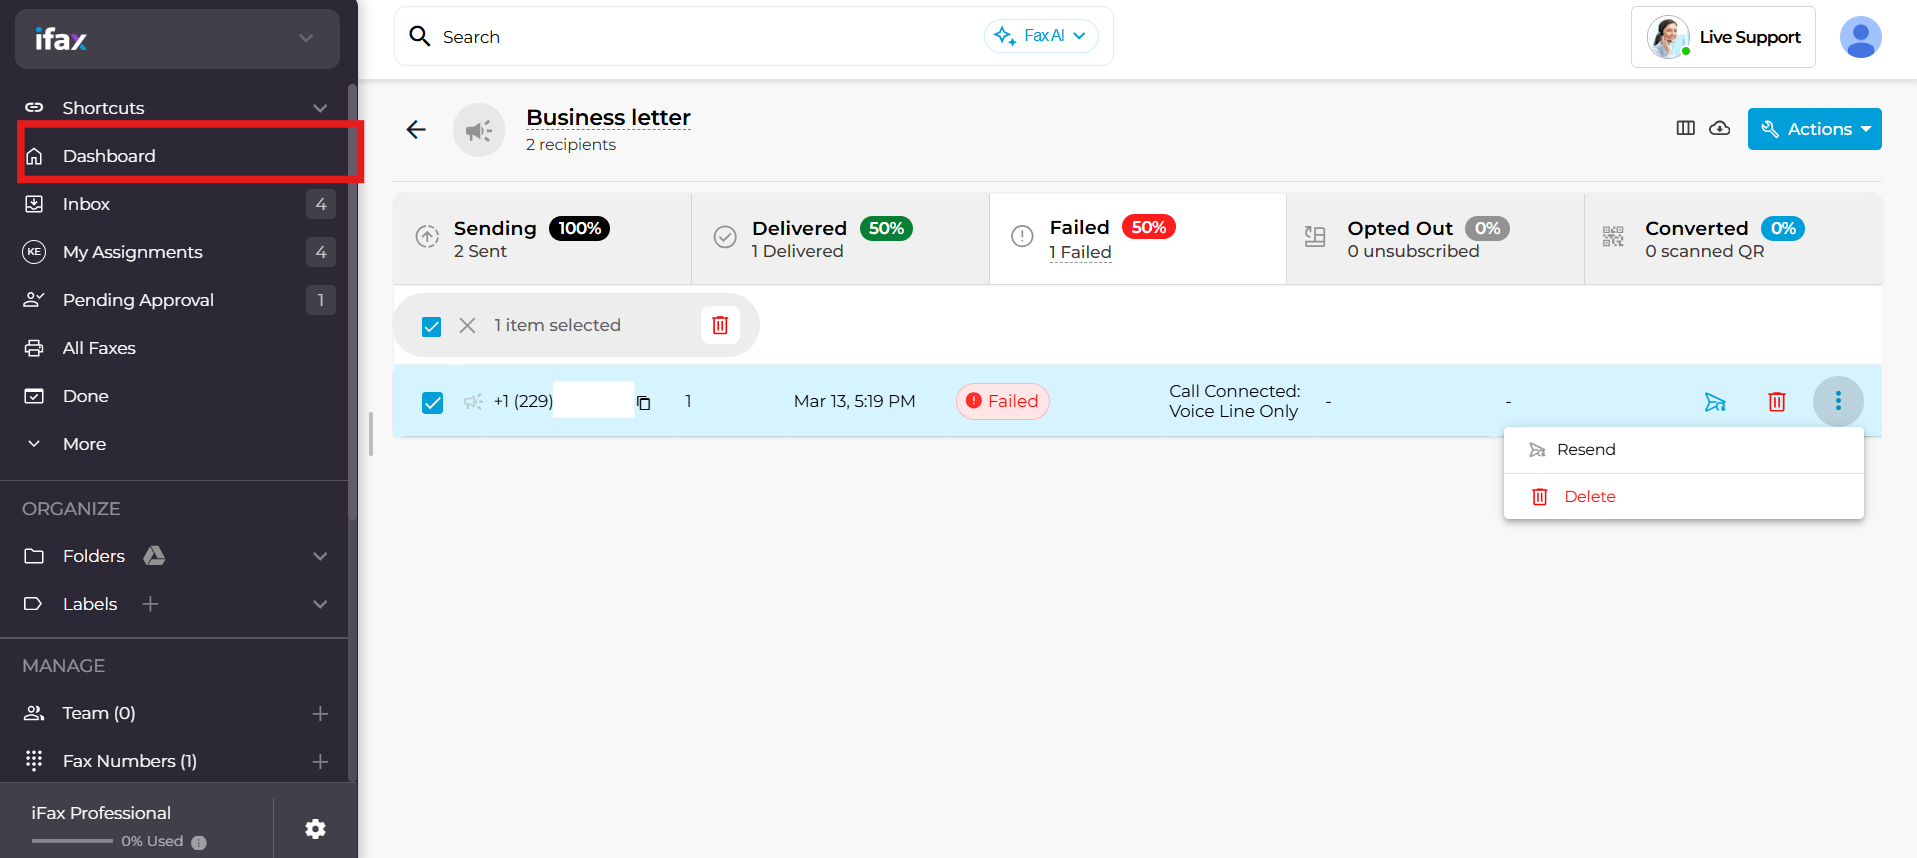Click the Google Drive icon beside Folders
Image resolution: width=1917 pixels, height=858 pixels.
[154, 555]
